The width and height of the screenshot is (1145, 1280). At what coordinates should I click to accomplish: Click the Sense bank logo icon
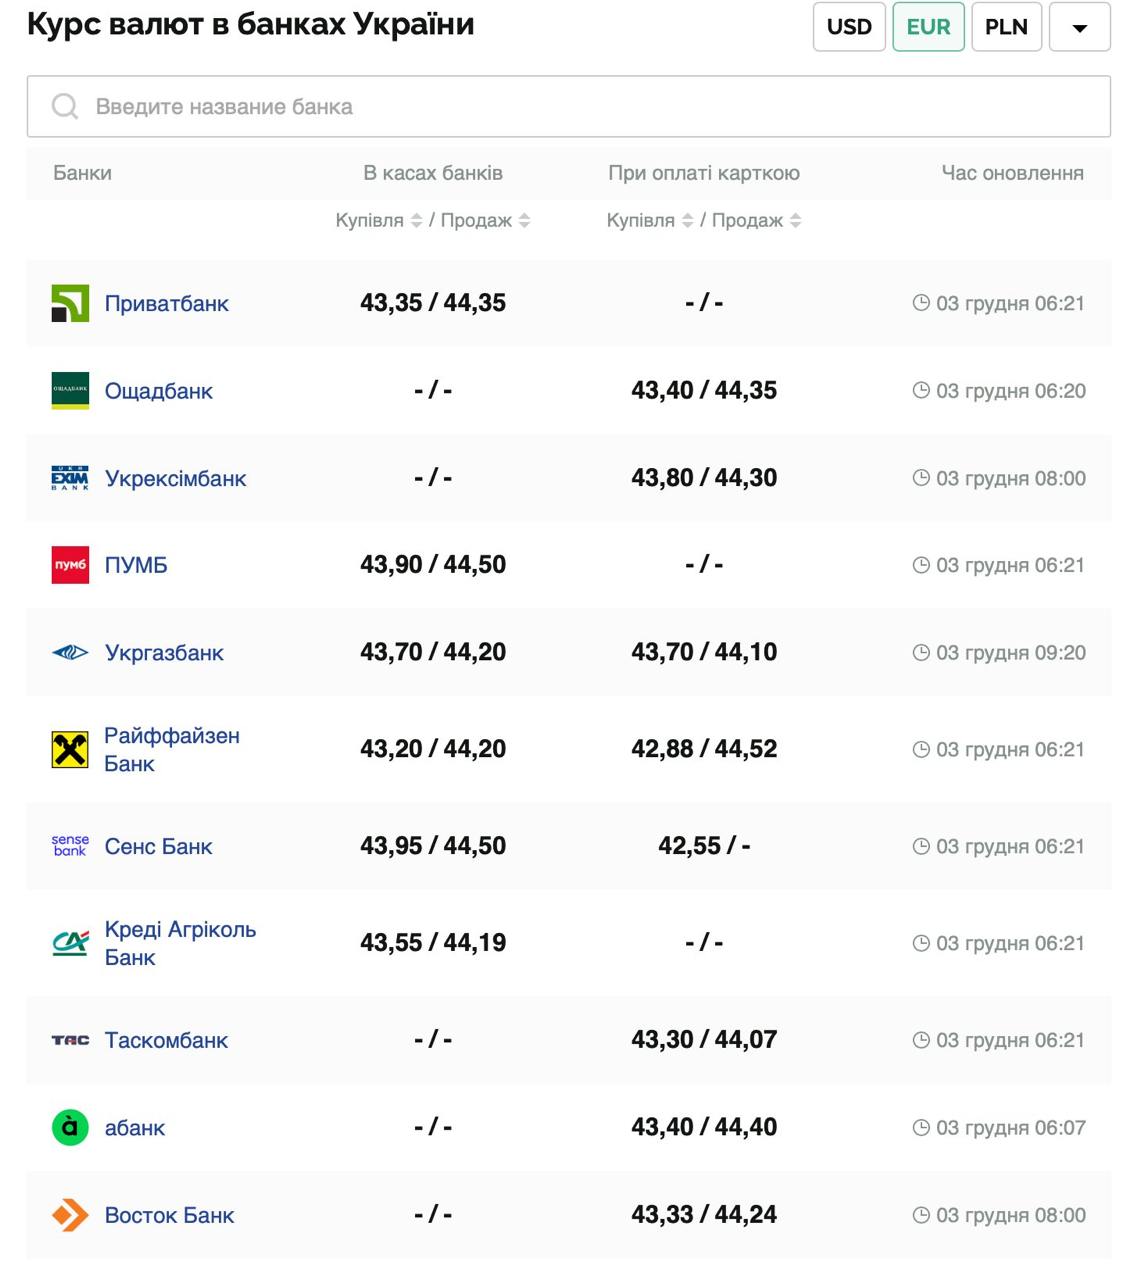pos(70,846)
